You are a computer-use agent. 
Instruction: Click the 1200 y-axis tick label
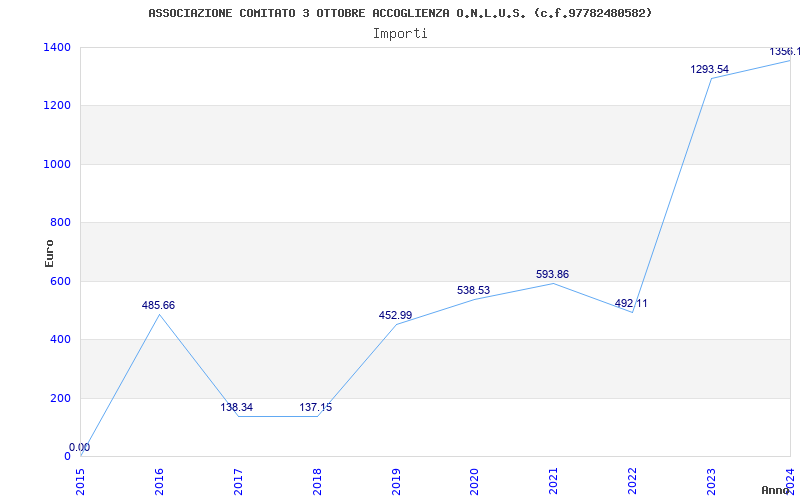point(57,106)
